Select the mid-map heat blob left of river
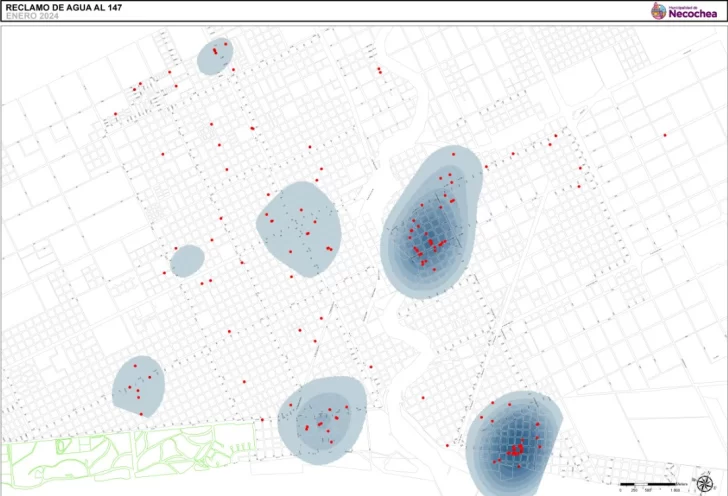728x496 pixels. pos(299,229)
